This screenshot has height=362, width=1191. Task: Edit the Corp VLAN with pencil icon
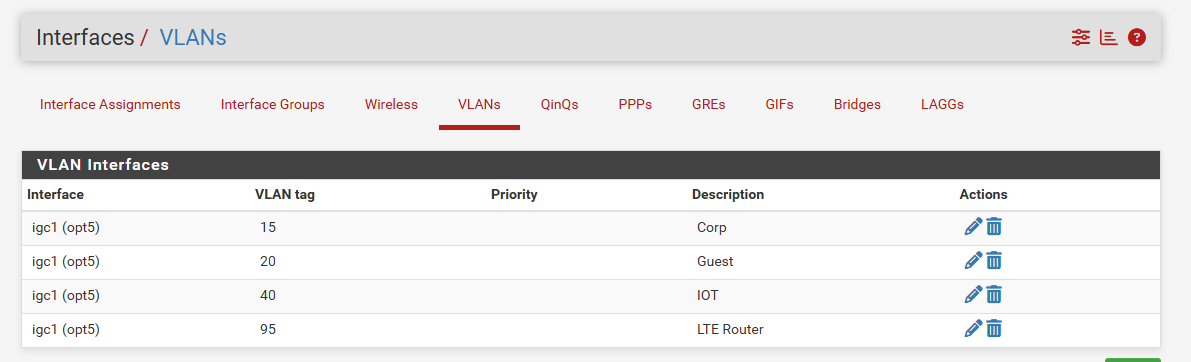click(x=972, y=226)
